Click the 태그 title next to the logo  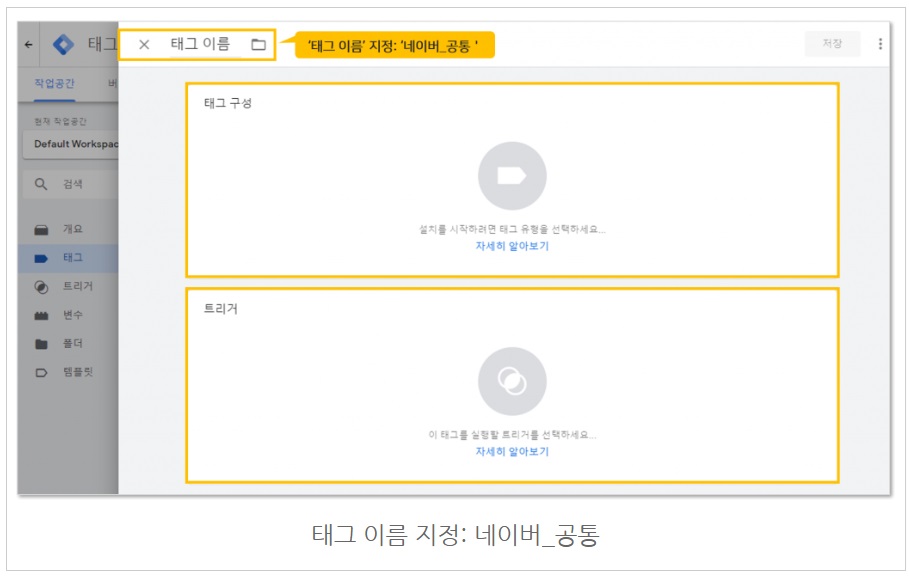click(x=102, y=44)
